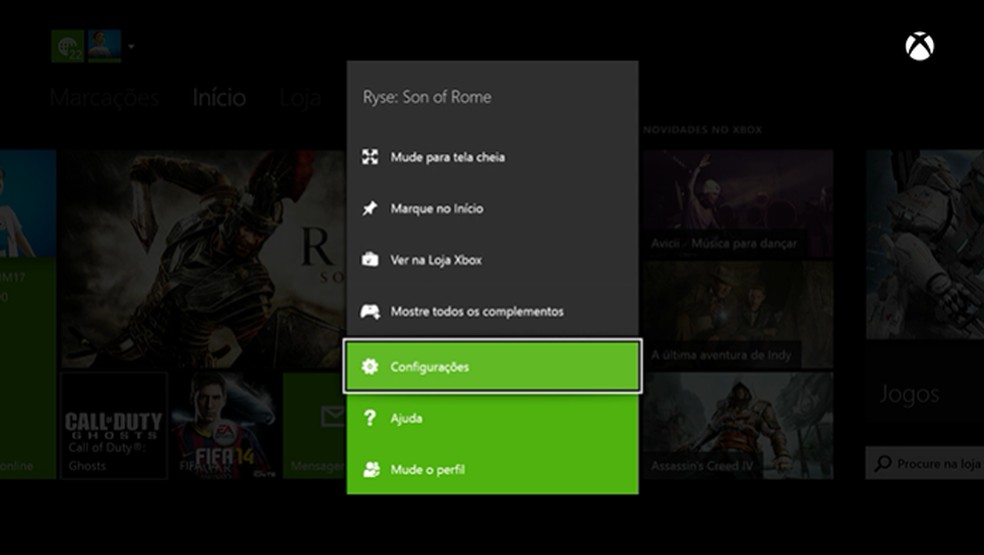This screenshot has width=984, height=555.
Task: Select Ver na Loja Xbox
Action: (x=493, y=260)
